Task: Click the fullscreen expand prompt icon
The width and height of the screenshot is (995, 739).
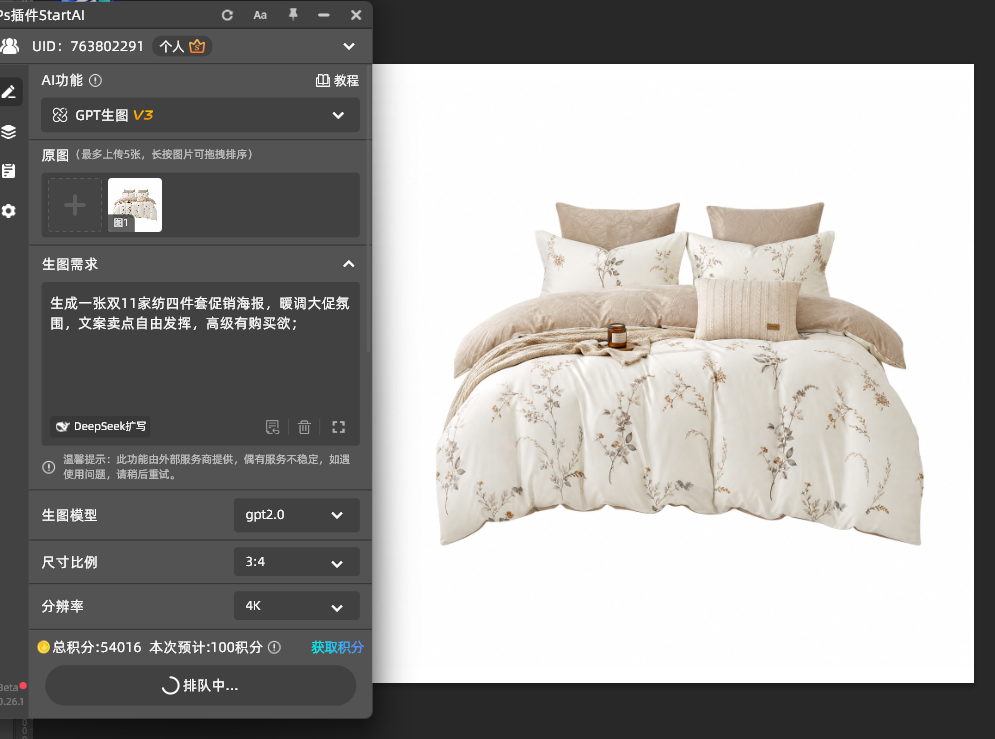Action: 339,427
